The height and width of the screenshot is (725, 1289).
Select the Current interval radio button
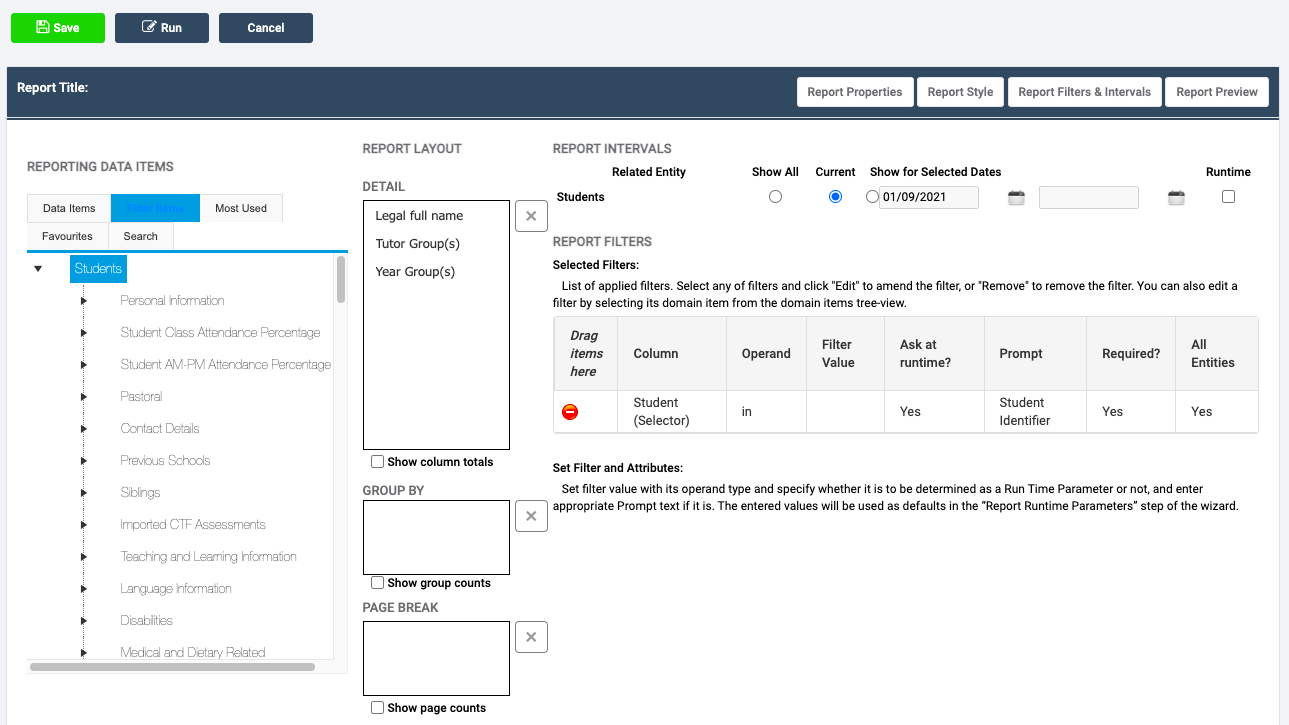[x=835, y=196]
